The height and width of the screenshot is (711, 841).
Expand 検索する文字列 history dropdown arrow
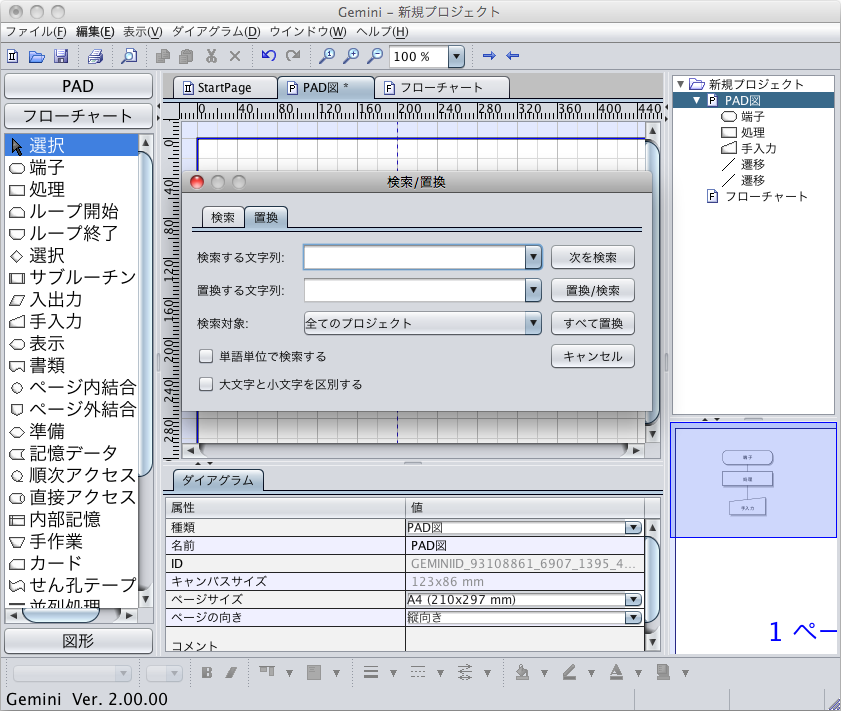click(533, 257)
